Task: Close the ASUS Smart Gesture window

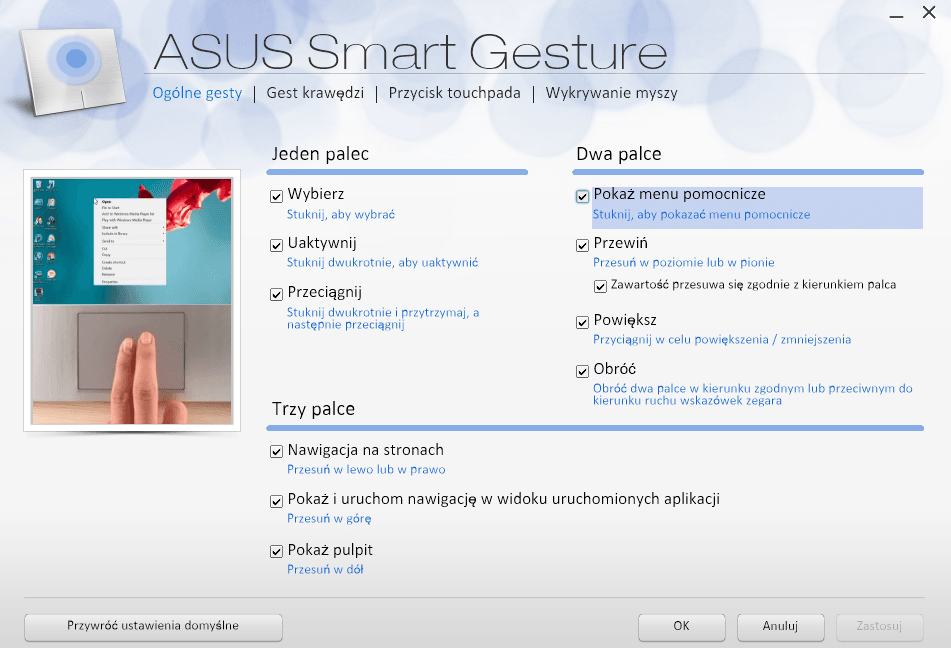Action: tap(929, 12)
